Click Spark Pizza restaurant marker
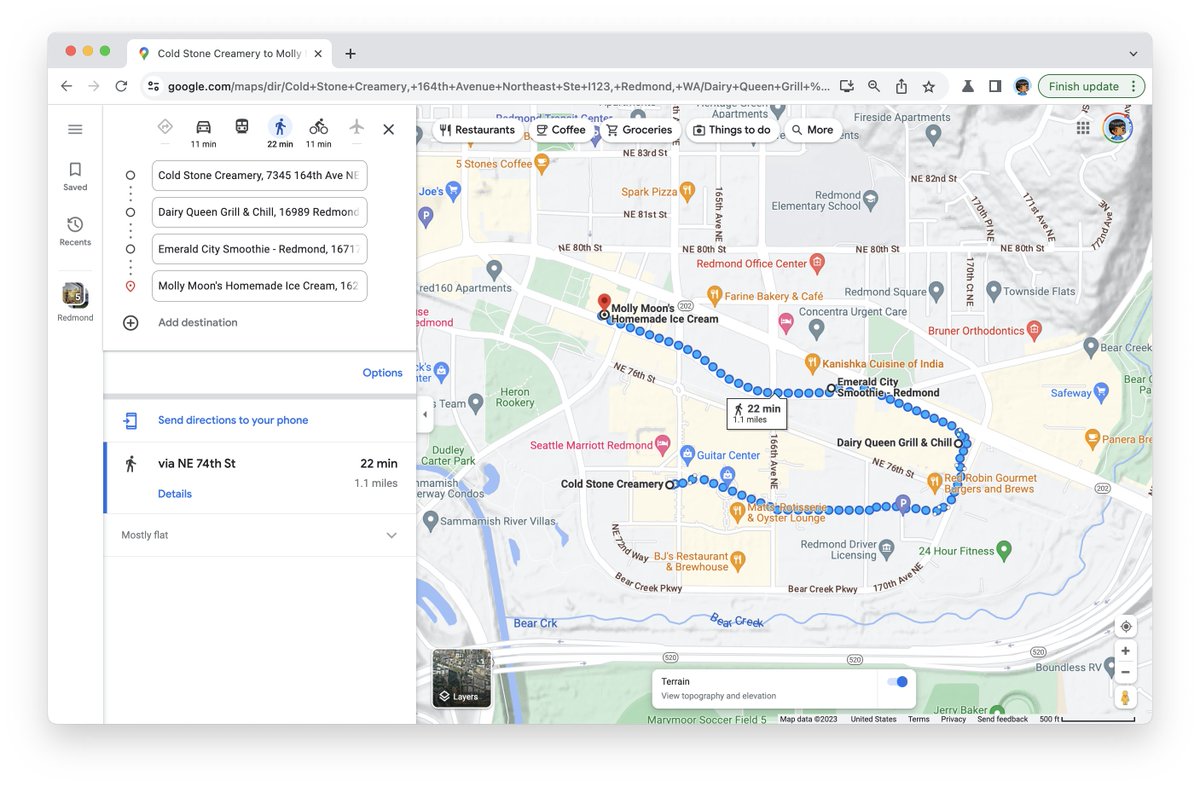1200x787 pixels. pyautogui.click(x=686, y=190)
